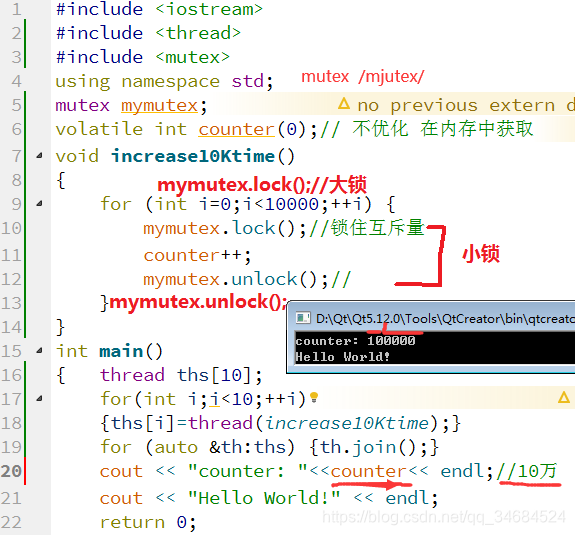Click 'mymutex.lock()' on line 10
Screen dimensions: 575x535
(219, 228)
